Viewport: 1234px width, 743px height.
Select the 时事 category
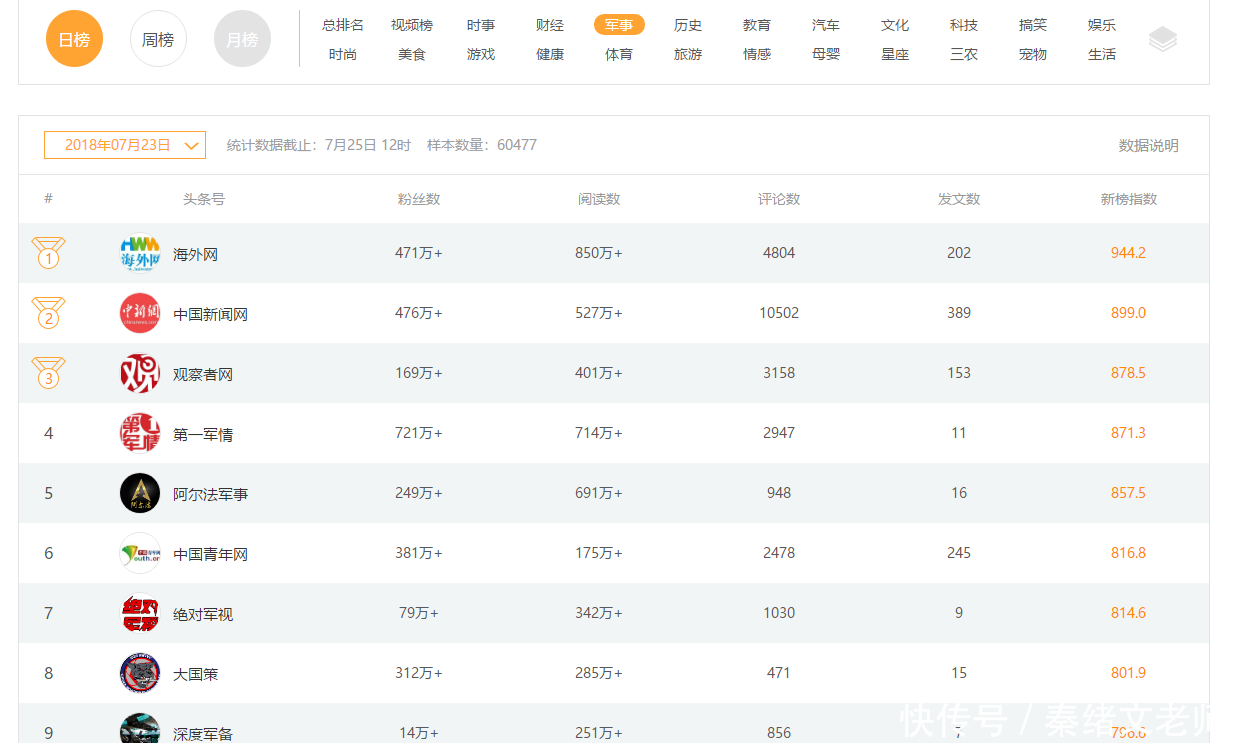pos(481,25)
